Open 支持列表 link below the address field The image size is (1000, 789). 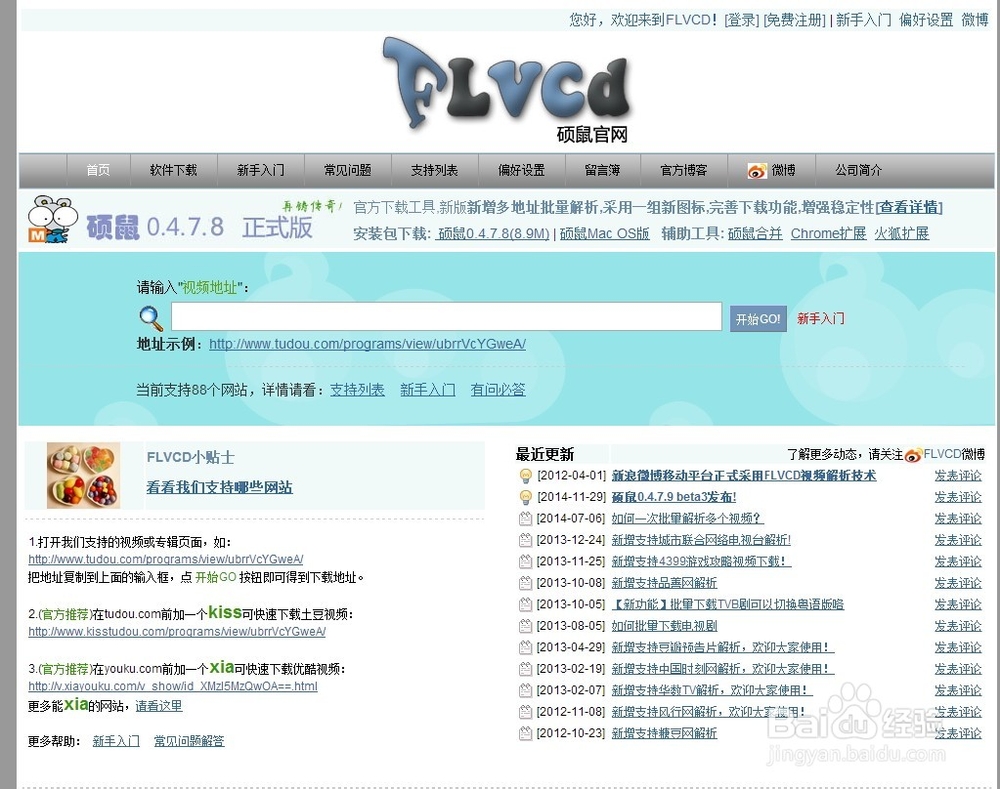point(357,390)
